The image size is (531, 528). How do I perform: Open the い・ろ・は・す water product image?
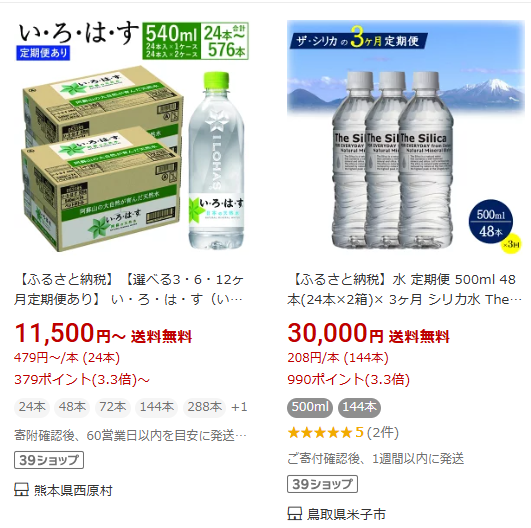tap(132, 136)
